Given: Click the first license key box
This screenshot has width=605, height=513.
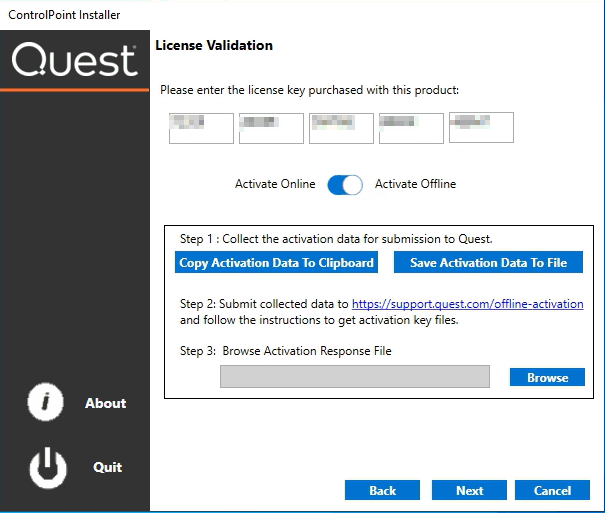Looking at the screenshot, I should (201, 128).
